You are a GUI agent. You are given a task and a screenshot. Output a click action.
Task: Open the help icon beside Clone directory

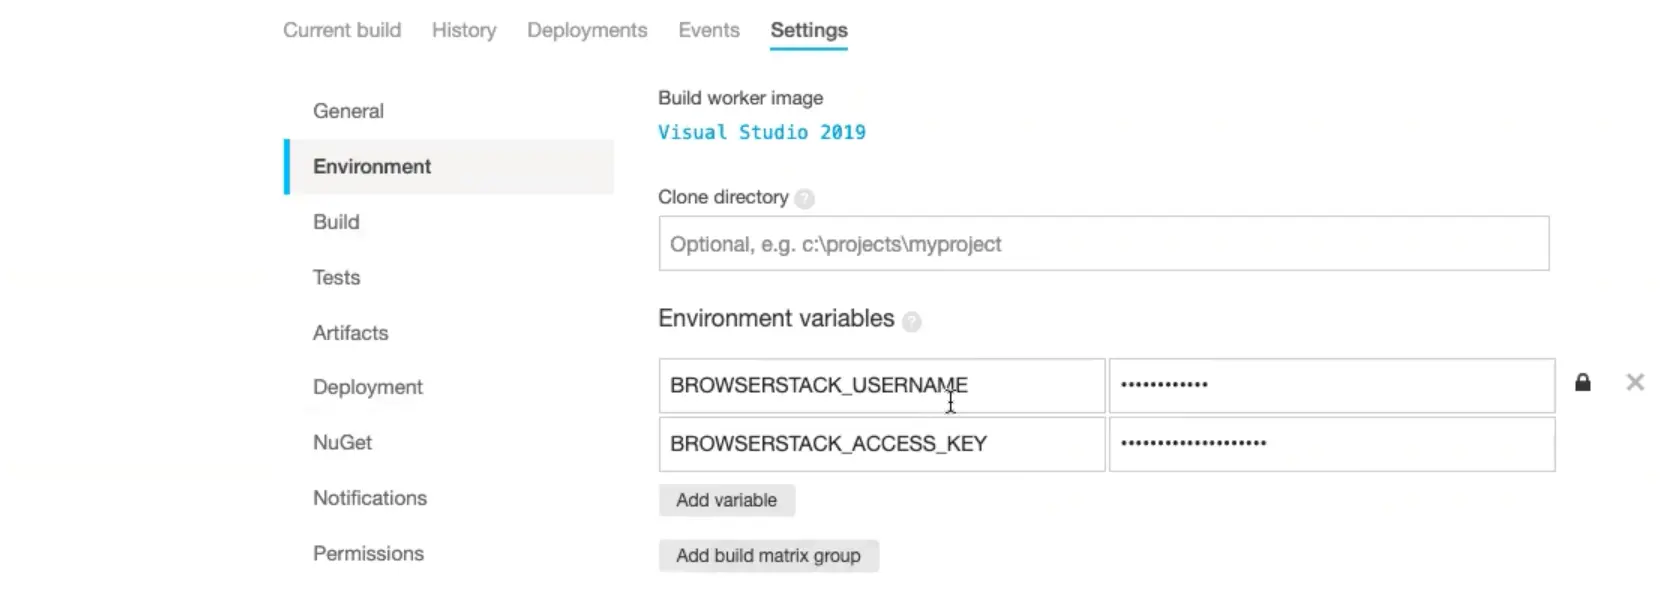click(804, 199)
